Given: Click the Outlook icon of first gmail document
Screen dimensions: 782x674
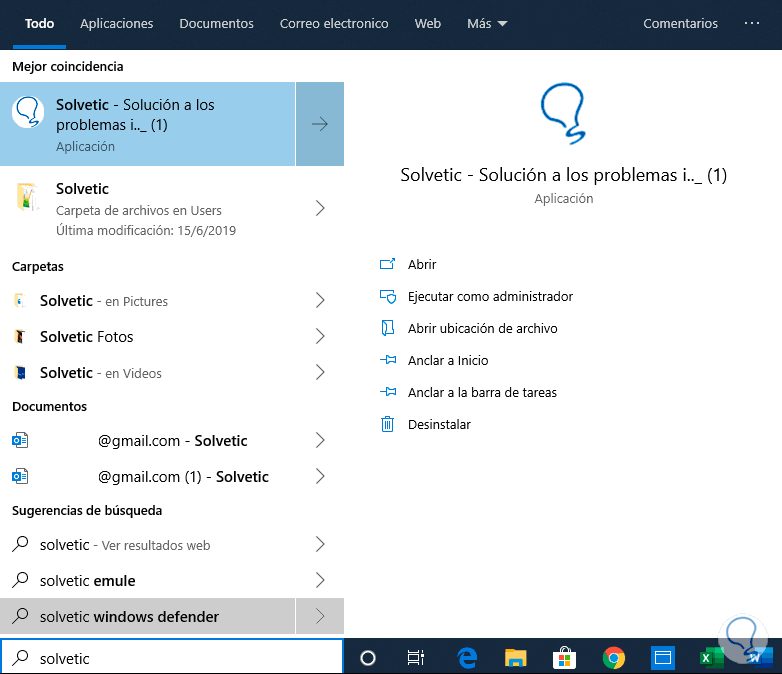Looking at the screenshot, I should (x=20, y=441).
